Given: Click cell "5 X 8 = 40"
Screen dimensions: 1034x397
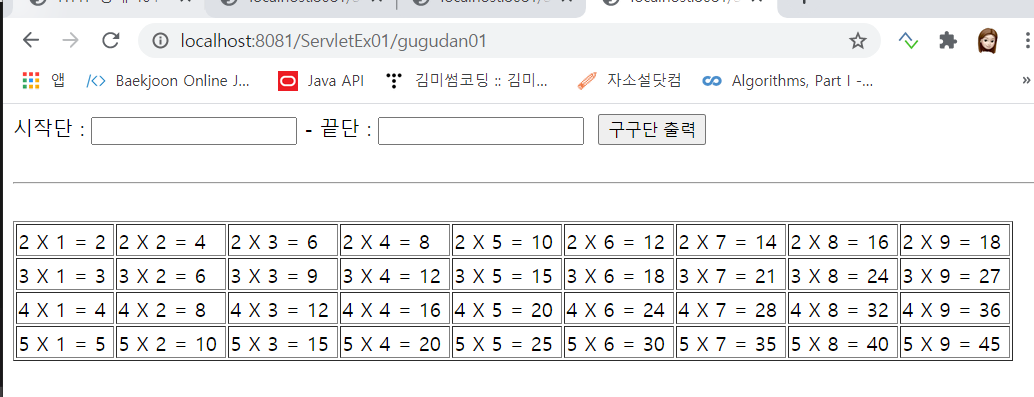Looking at the screenshot, I should coord(843,342).
